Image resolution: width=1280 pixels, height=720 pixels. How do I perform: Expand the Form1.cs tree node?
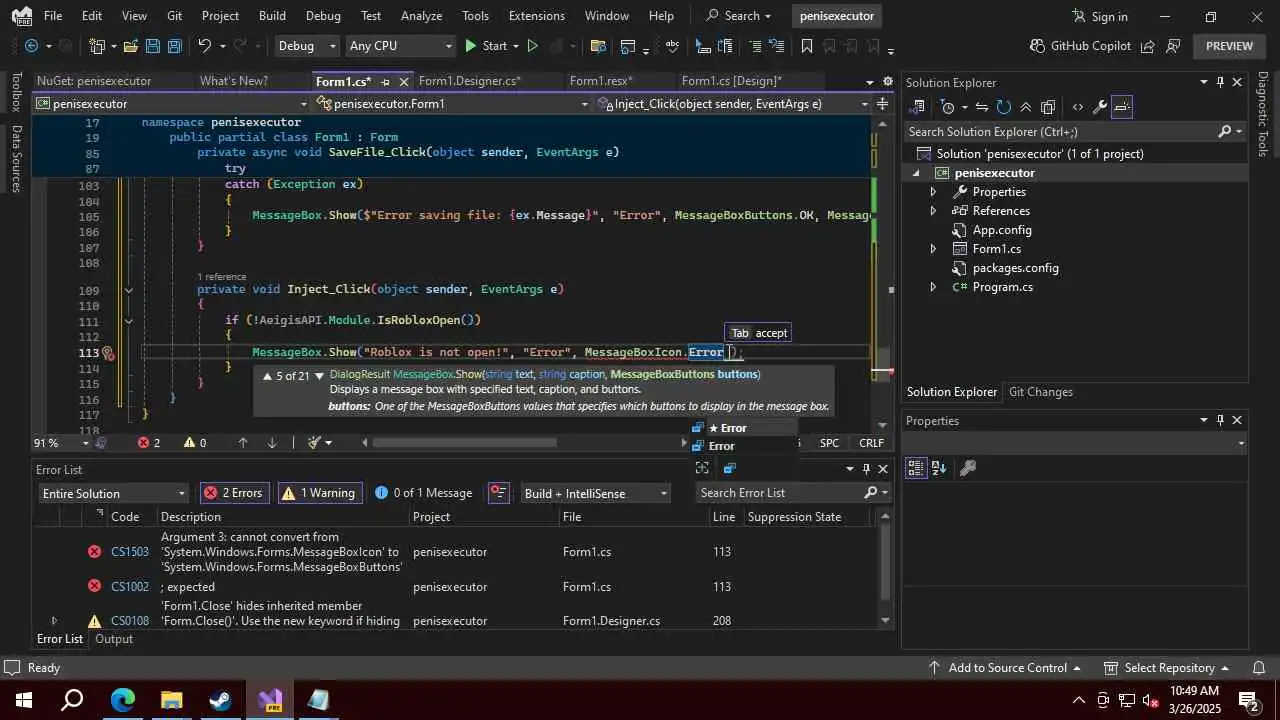[933, 249]
